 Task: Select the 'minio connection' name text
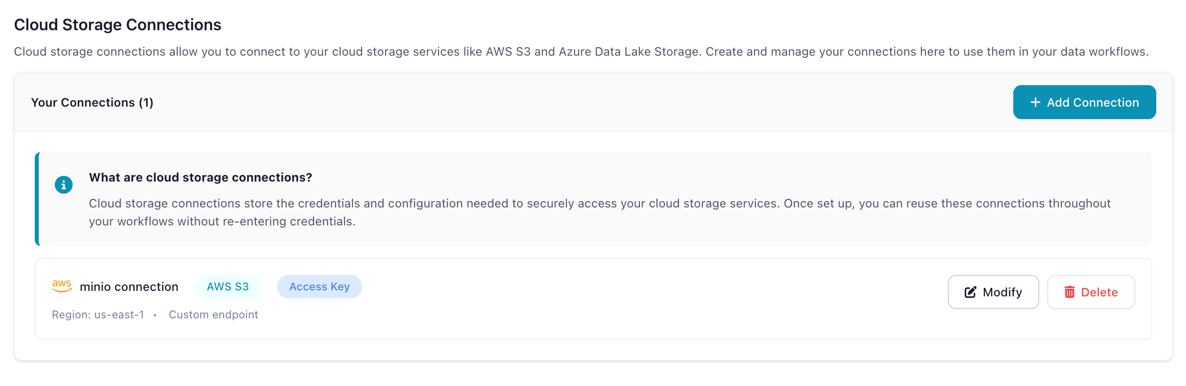click(129, 287)
